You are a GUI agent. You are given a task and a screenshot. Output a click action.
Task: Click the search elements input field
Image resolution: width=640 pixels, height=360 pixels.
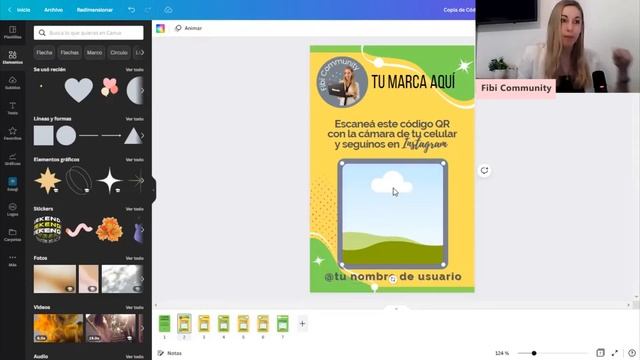pyautogui.click(x=89, y=33)
